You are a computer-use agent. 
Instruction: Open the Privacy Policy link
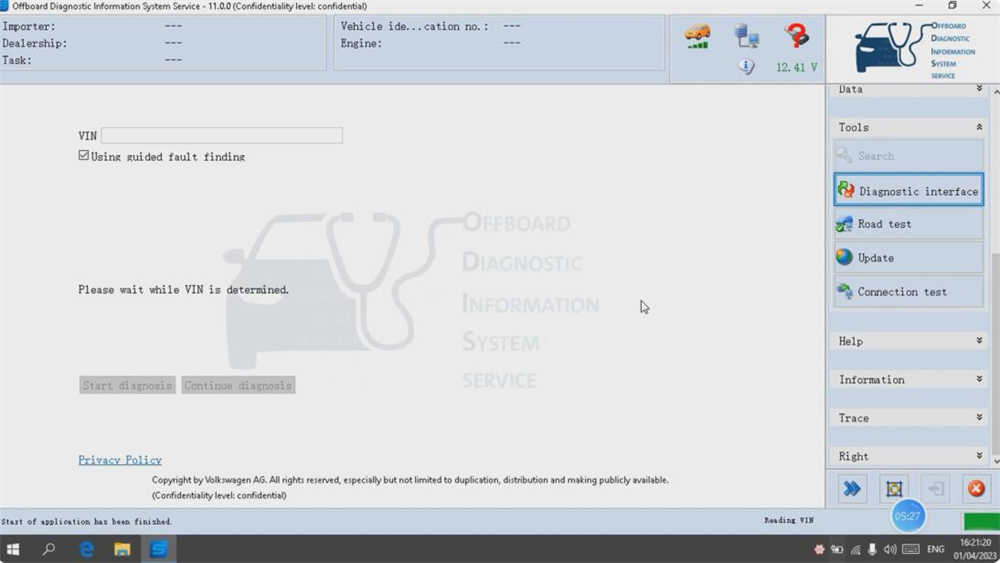pos(120,460)
